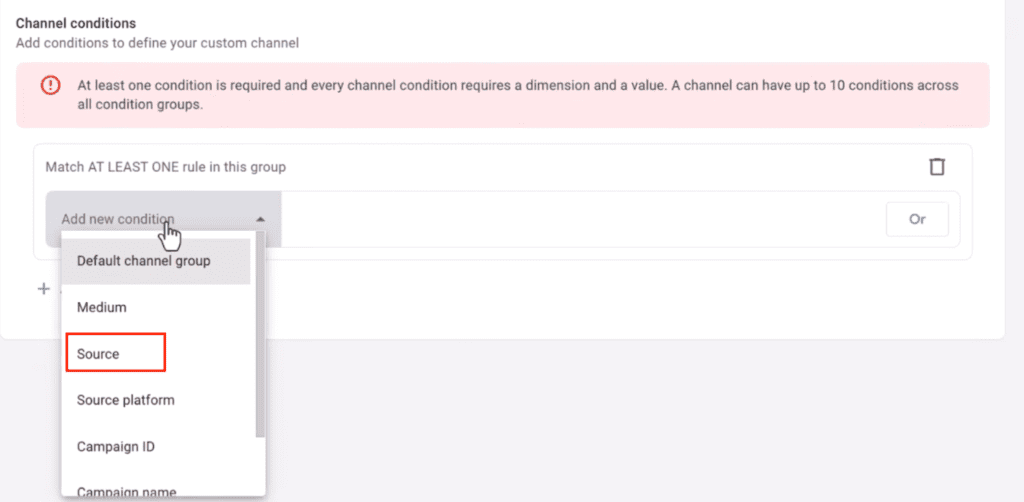Image resolution: width=1024 pixels, height=502 pixels.
Task: Open the Add new condition label
Action: [x=118, y=219]
